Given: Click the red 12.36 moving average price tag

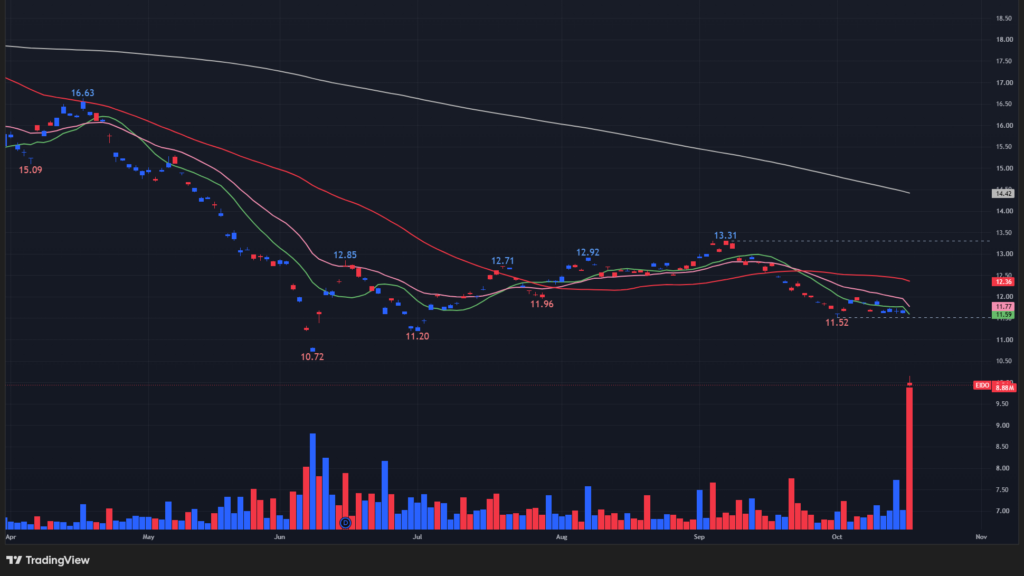Looking at the screenshot, I should pos(1003,281).
